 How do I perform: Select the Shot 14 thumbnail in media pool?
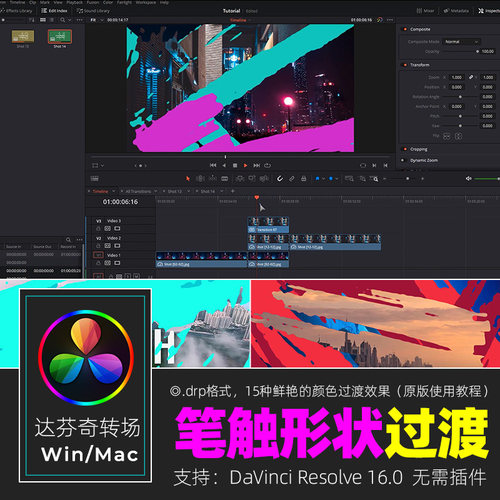click(60, 37)
